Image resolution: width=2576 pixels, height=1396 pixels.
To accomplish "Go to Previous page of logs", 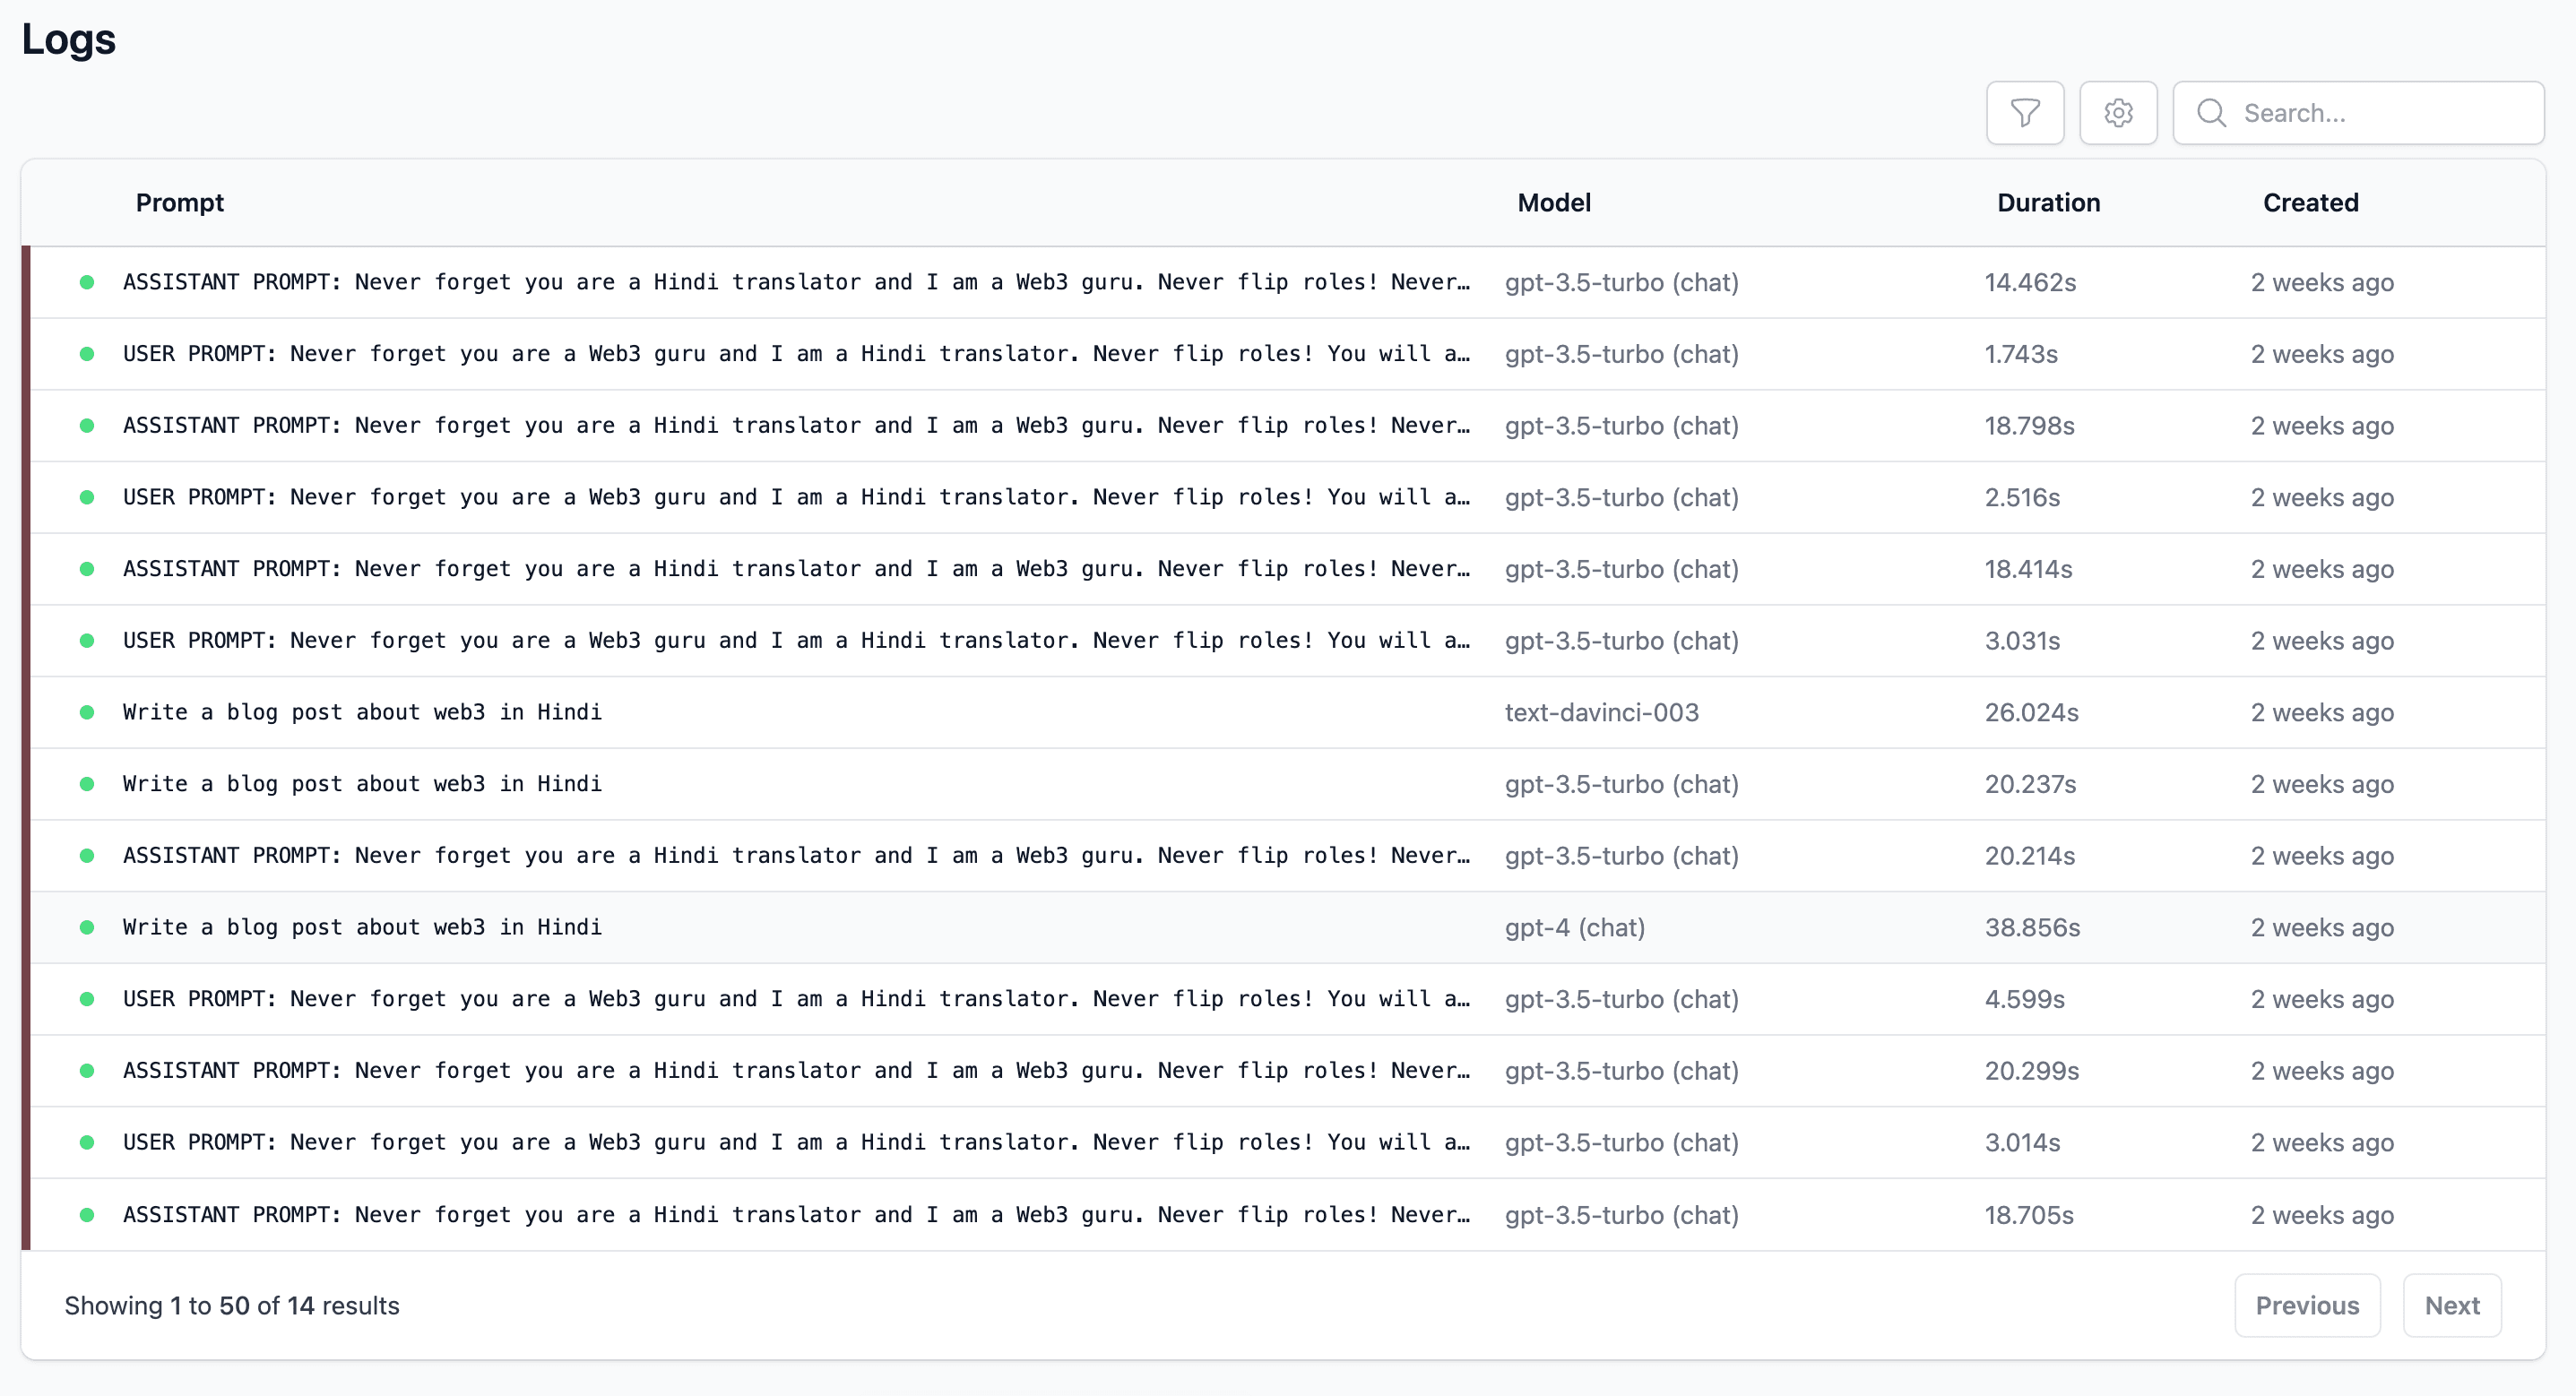I will click(2307, 1305).
